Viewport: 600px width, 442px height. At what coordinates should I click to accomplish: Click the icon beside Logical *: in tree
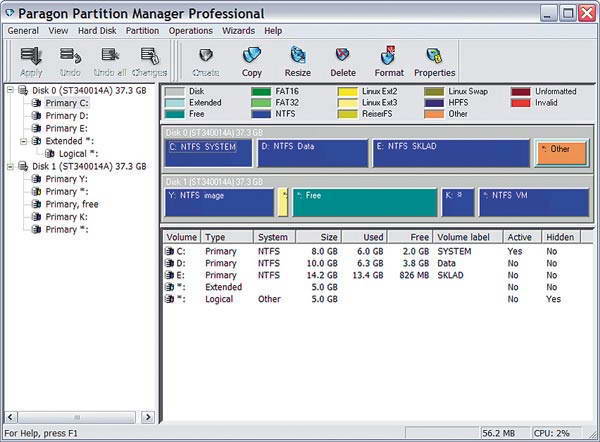coord(50,154)
